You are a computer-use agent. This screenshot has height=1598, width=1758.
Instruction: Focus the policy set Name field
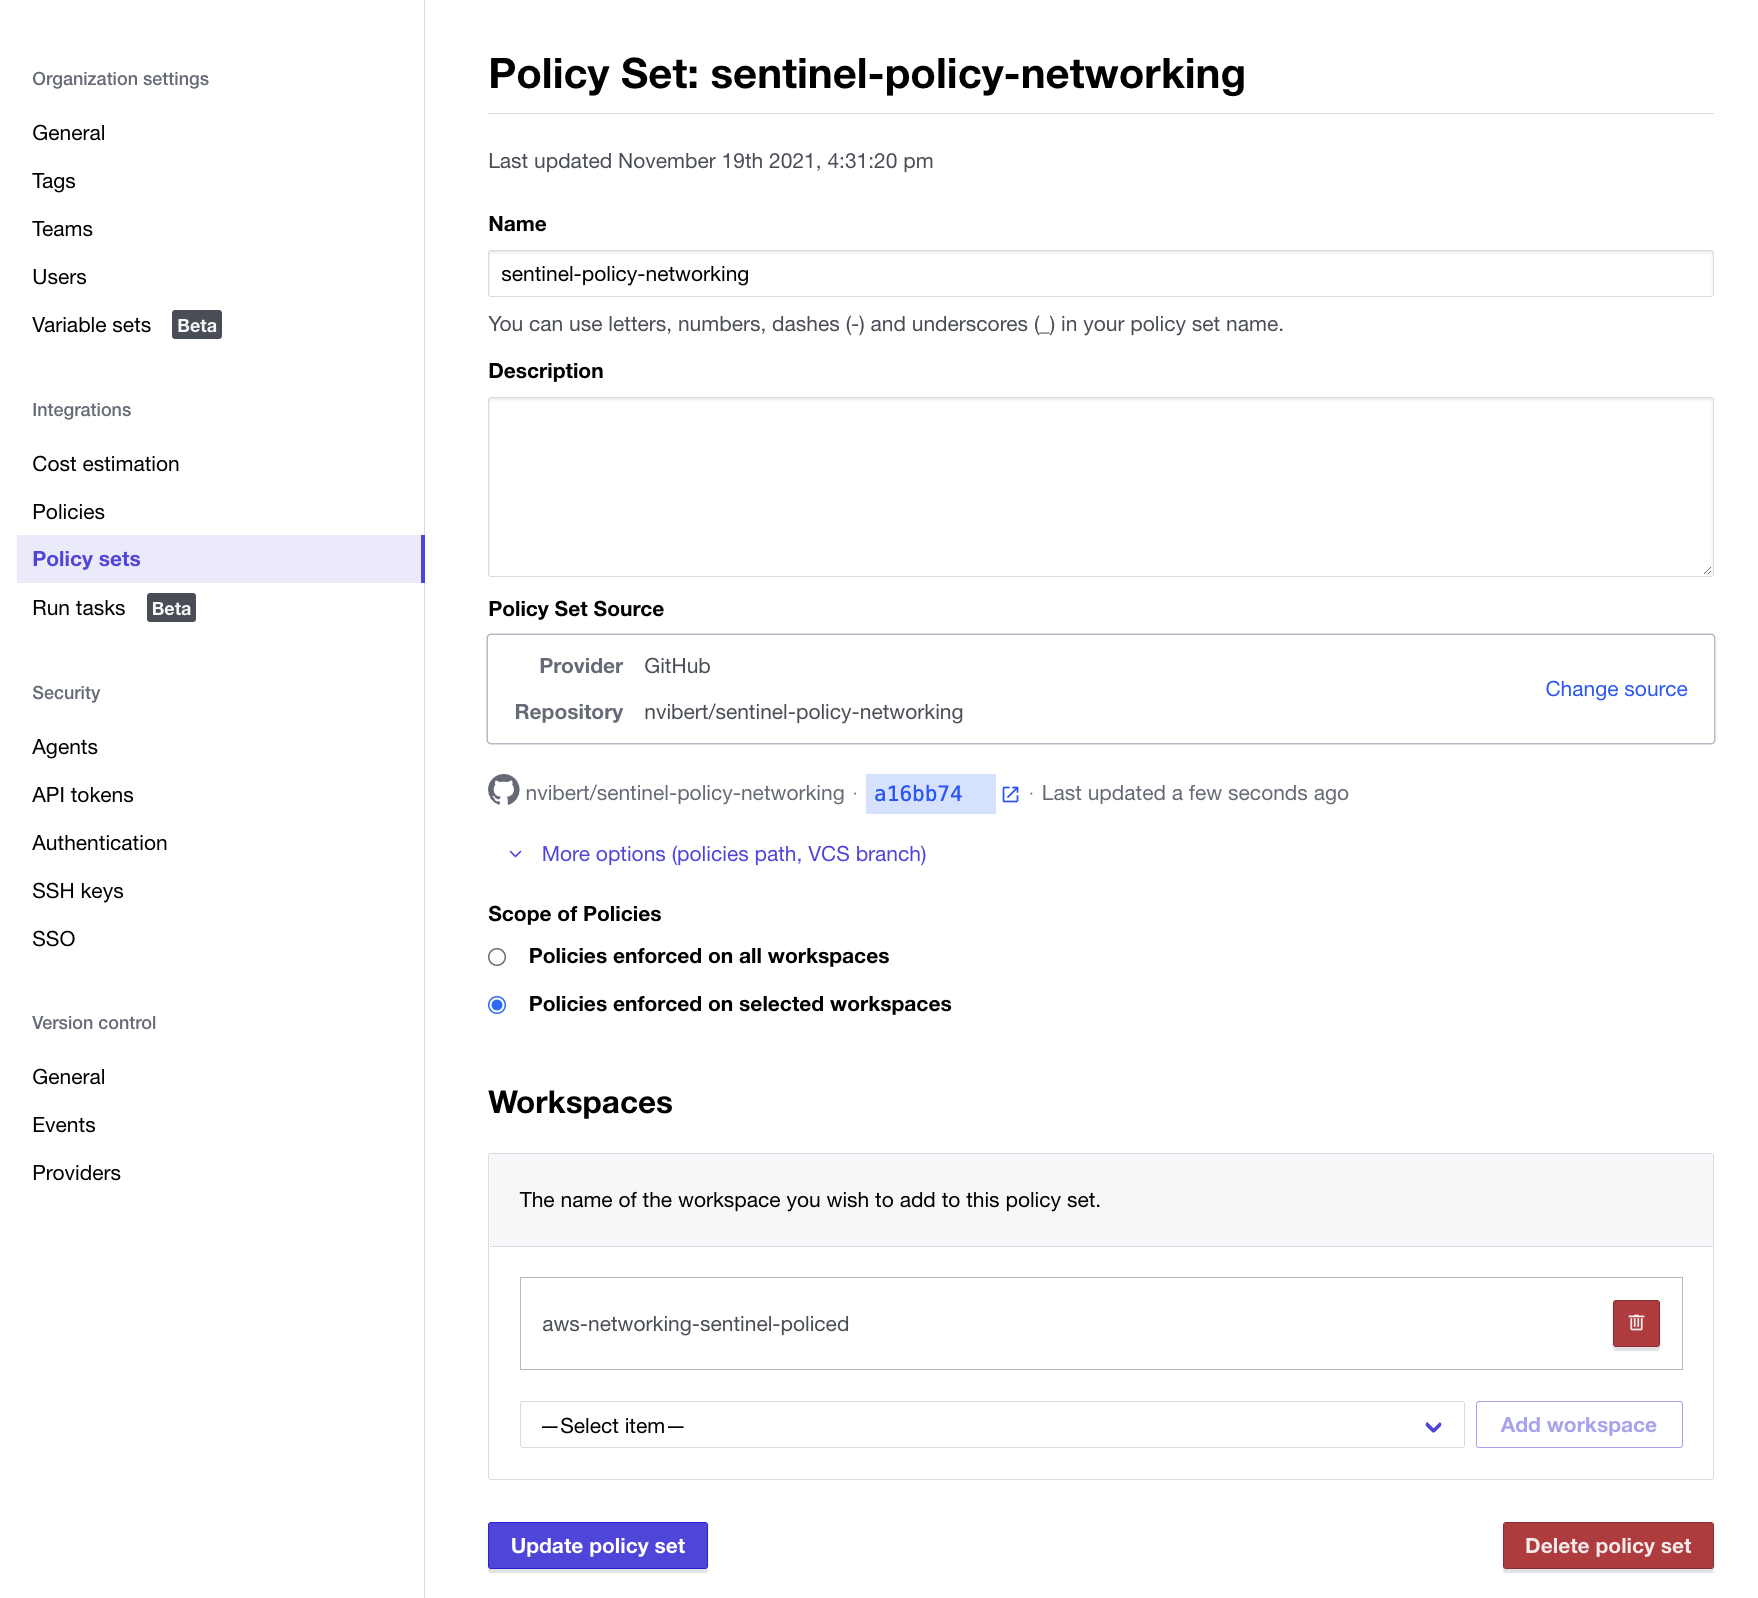pyautogui.click(x=1100, y=274)
